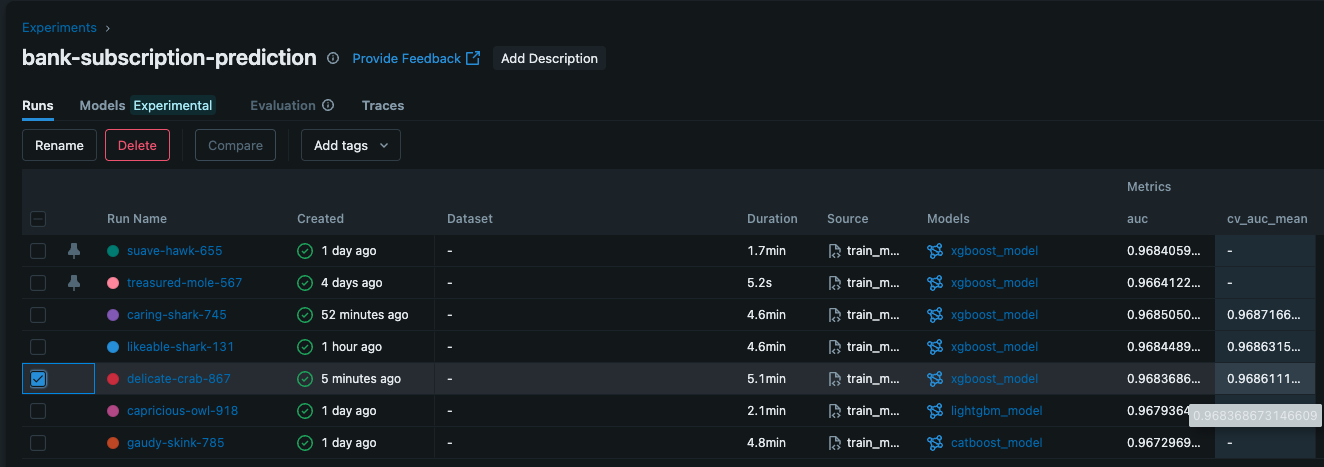Click the Evaluation tab info icon

click(x=328, y=105)
